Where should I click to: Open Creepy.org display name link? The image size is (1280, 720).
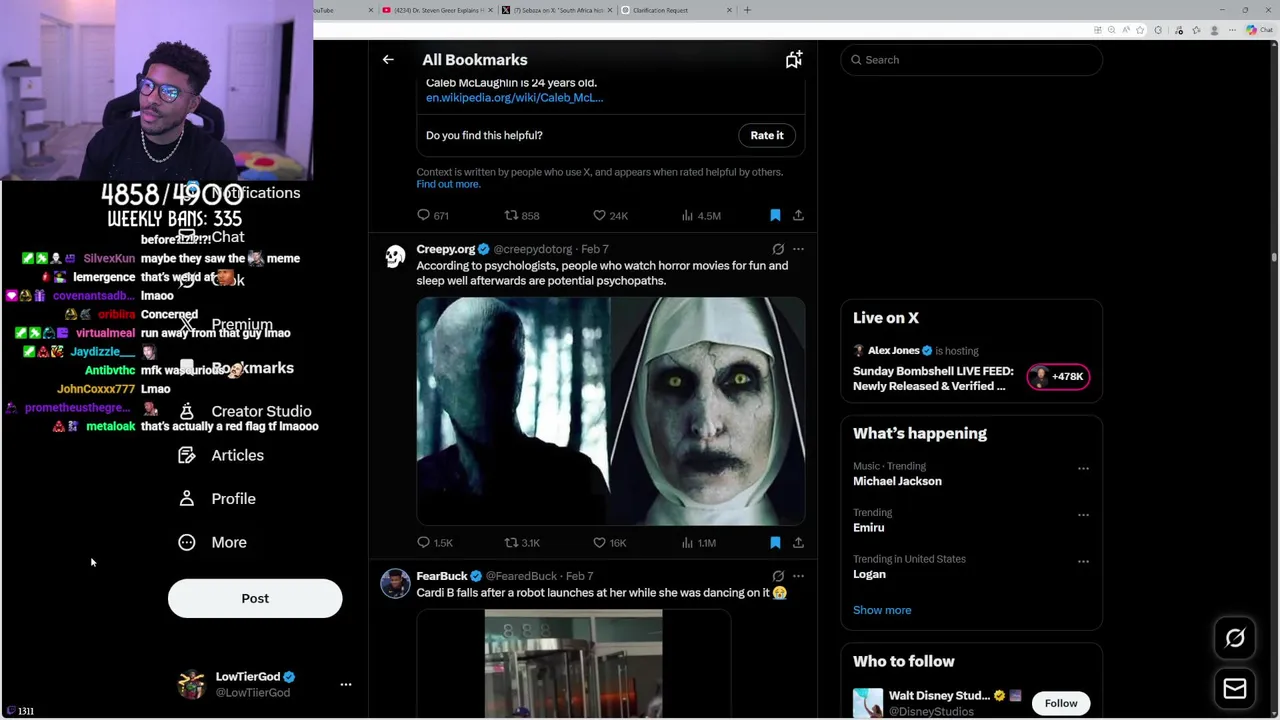[x=446, y=249]
